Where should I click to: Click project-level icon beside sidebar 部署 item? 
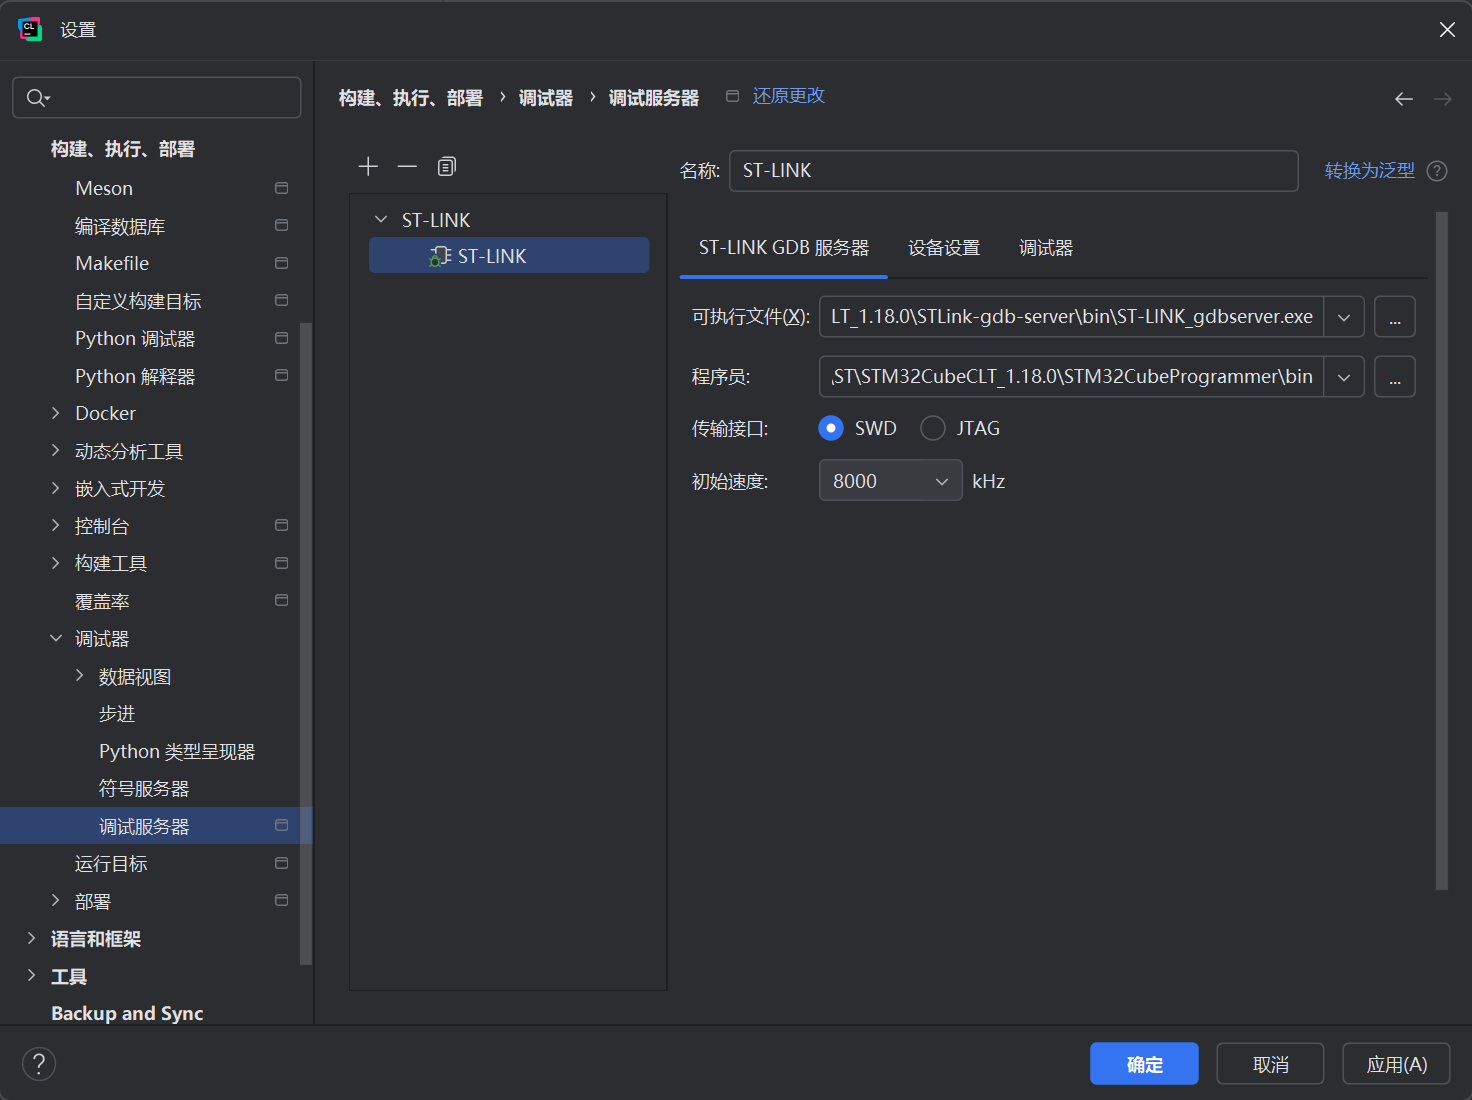click(282, 900)
